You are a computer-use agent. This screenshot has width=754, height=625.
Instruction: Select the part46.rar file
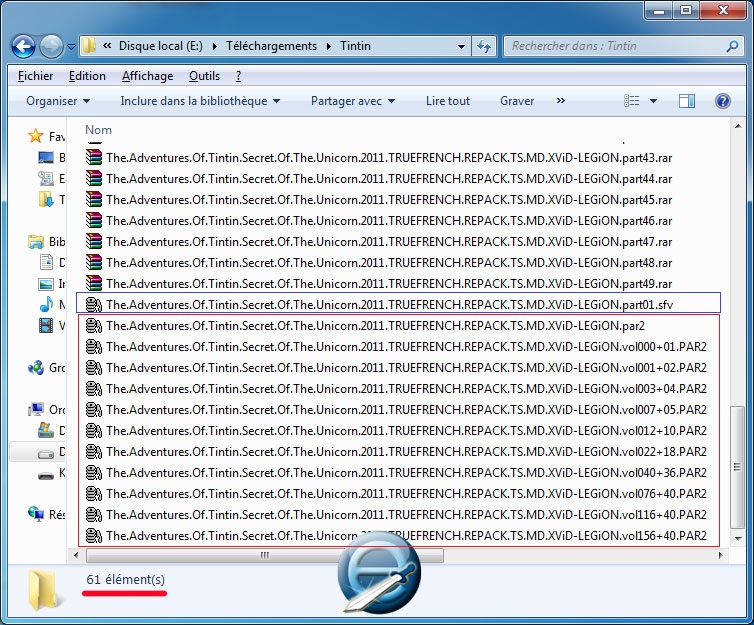[x=378, y=221]
